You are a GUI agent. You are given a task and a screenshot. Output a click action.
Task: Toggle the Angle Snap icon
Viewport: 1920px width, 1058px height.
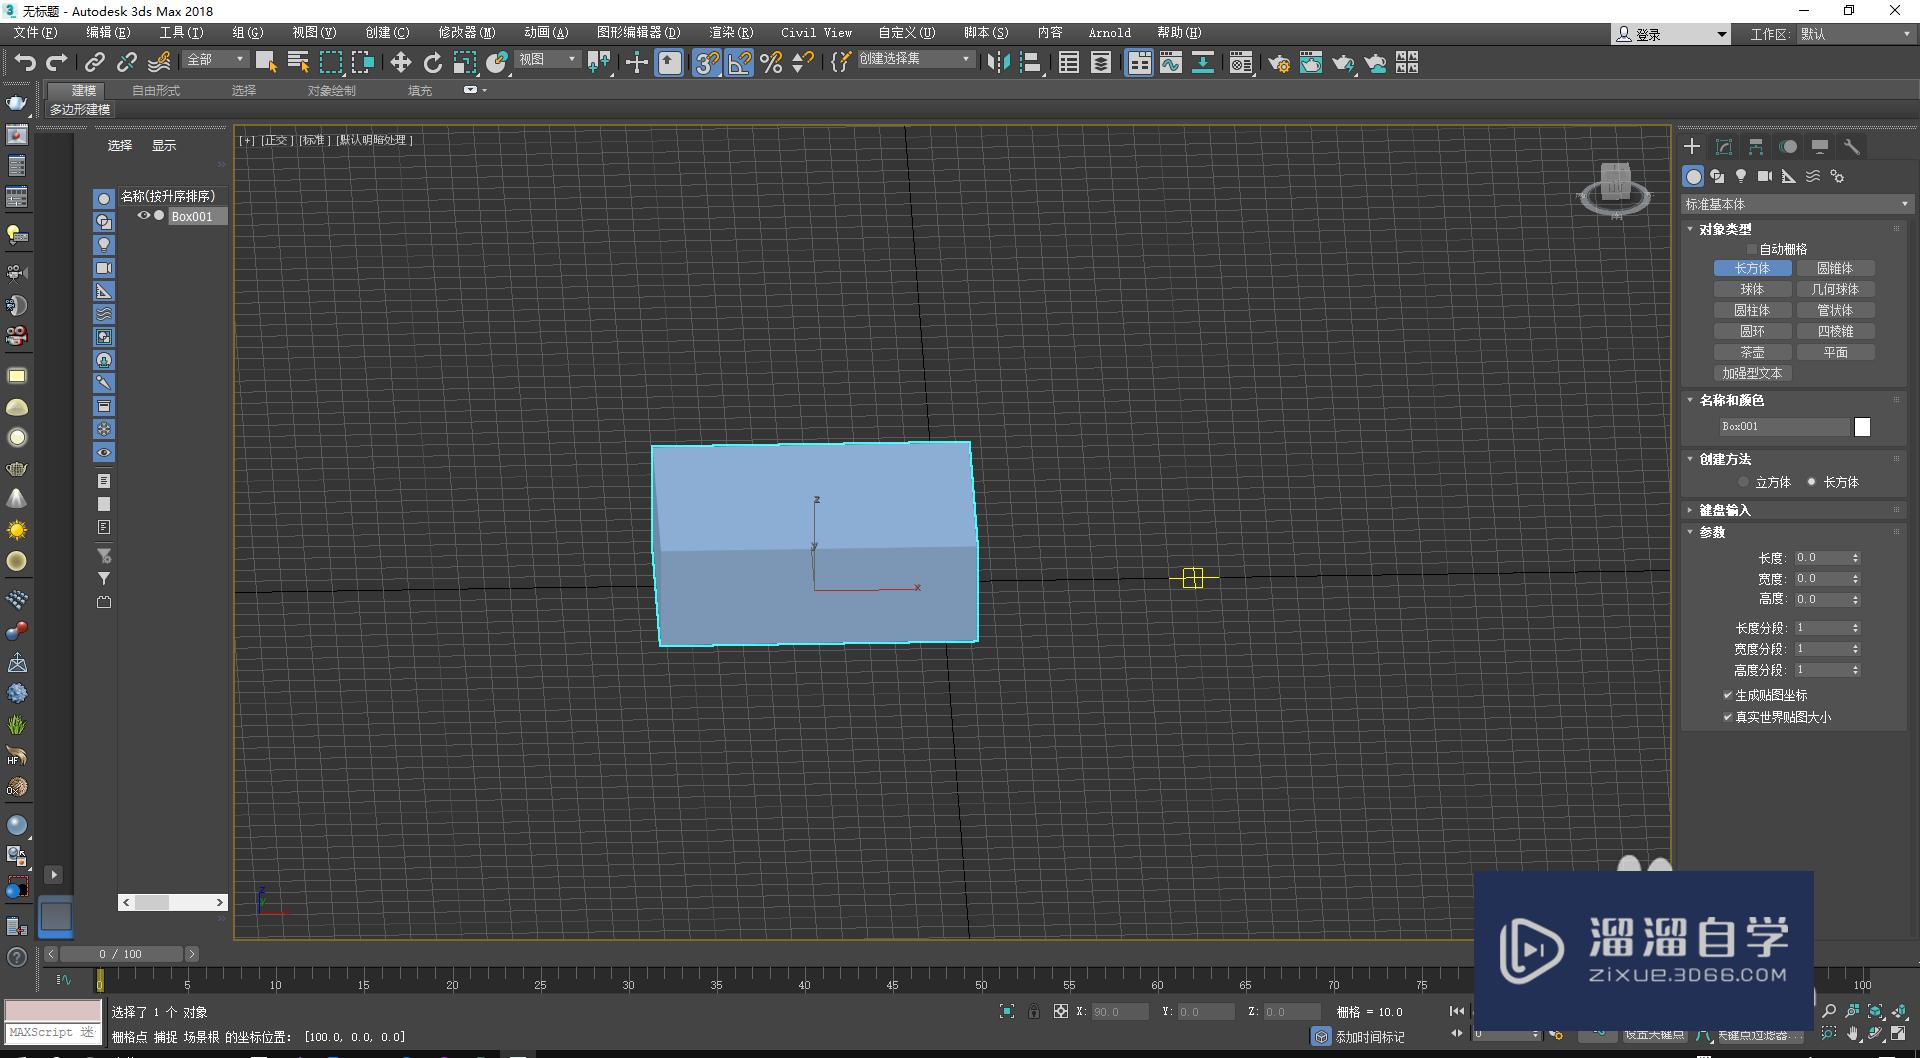coord(739,63)
